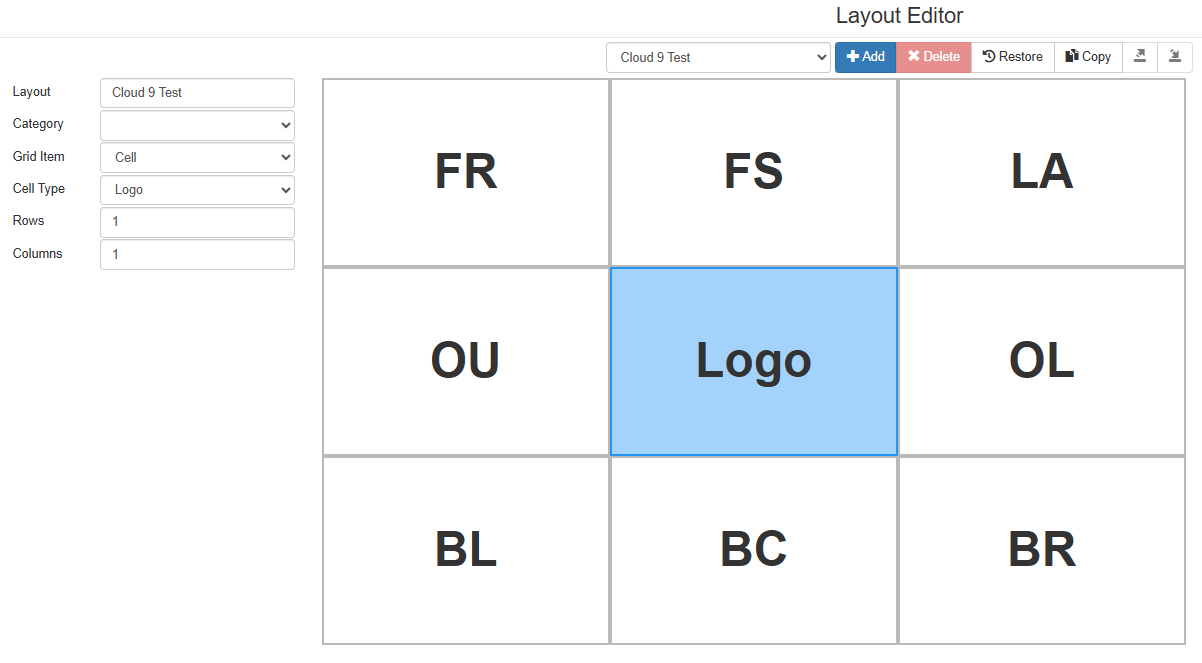Select the FR grid cell
This screenshot has height=663, width=1202.
[x=466, y=172]
